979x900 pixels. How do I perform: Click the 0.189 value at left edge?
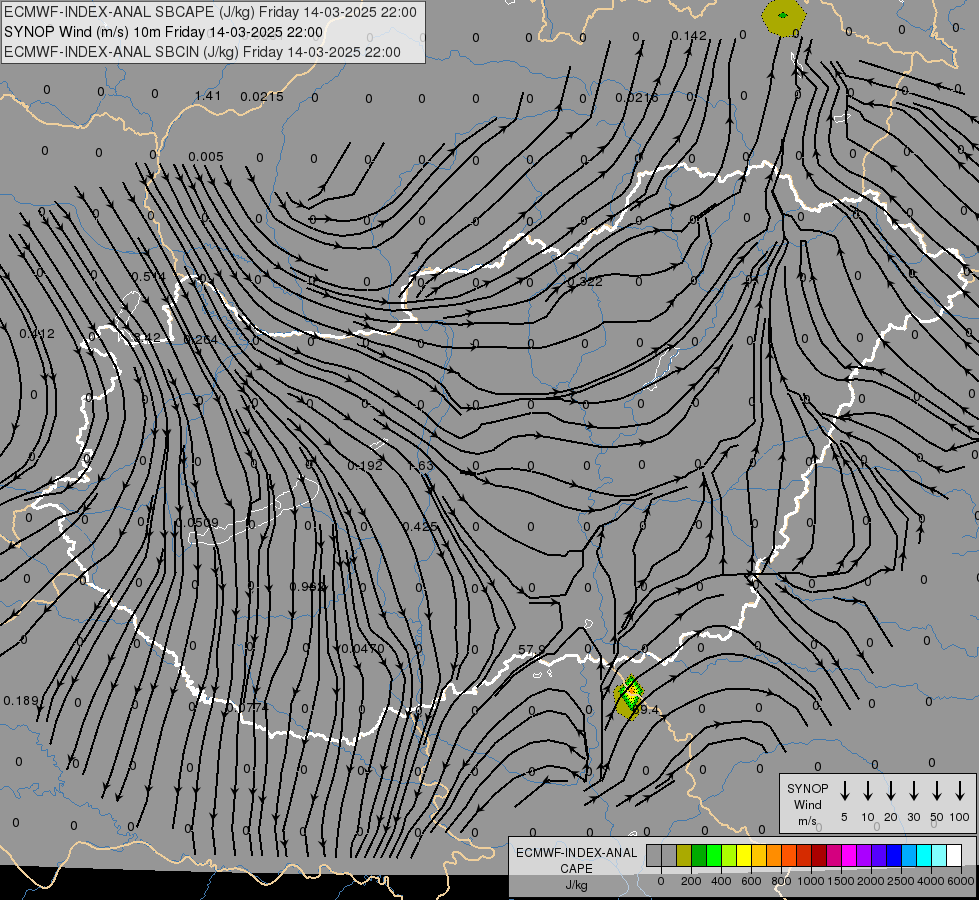pyautogui.click(x=21, y=701)
